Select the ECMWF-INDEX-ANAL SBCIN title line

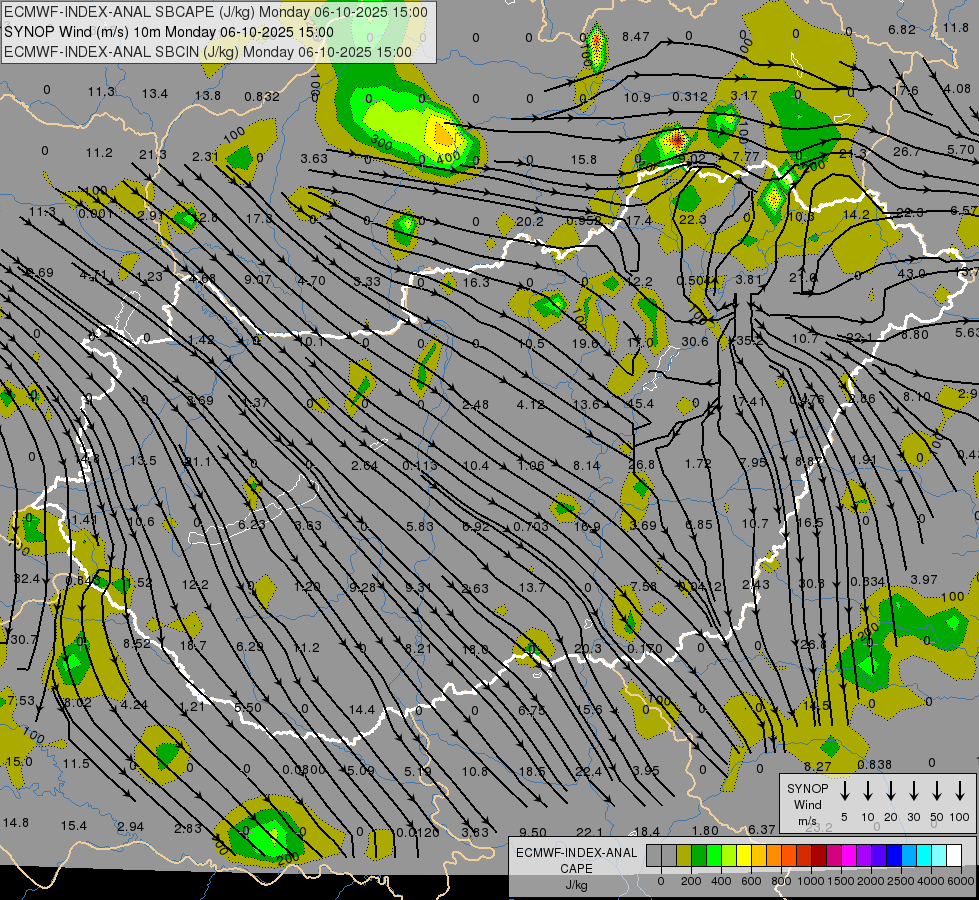pyautogui.click(x=207, y=50)
